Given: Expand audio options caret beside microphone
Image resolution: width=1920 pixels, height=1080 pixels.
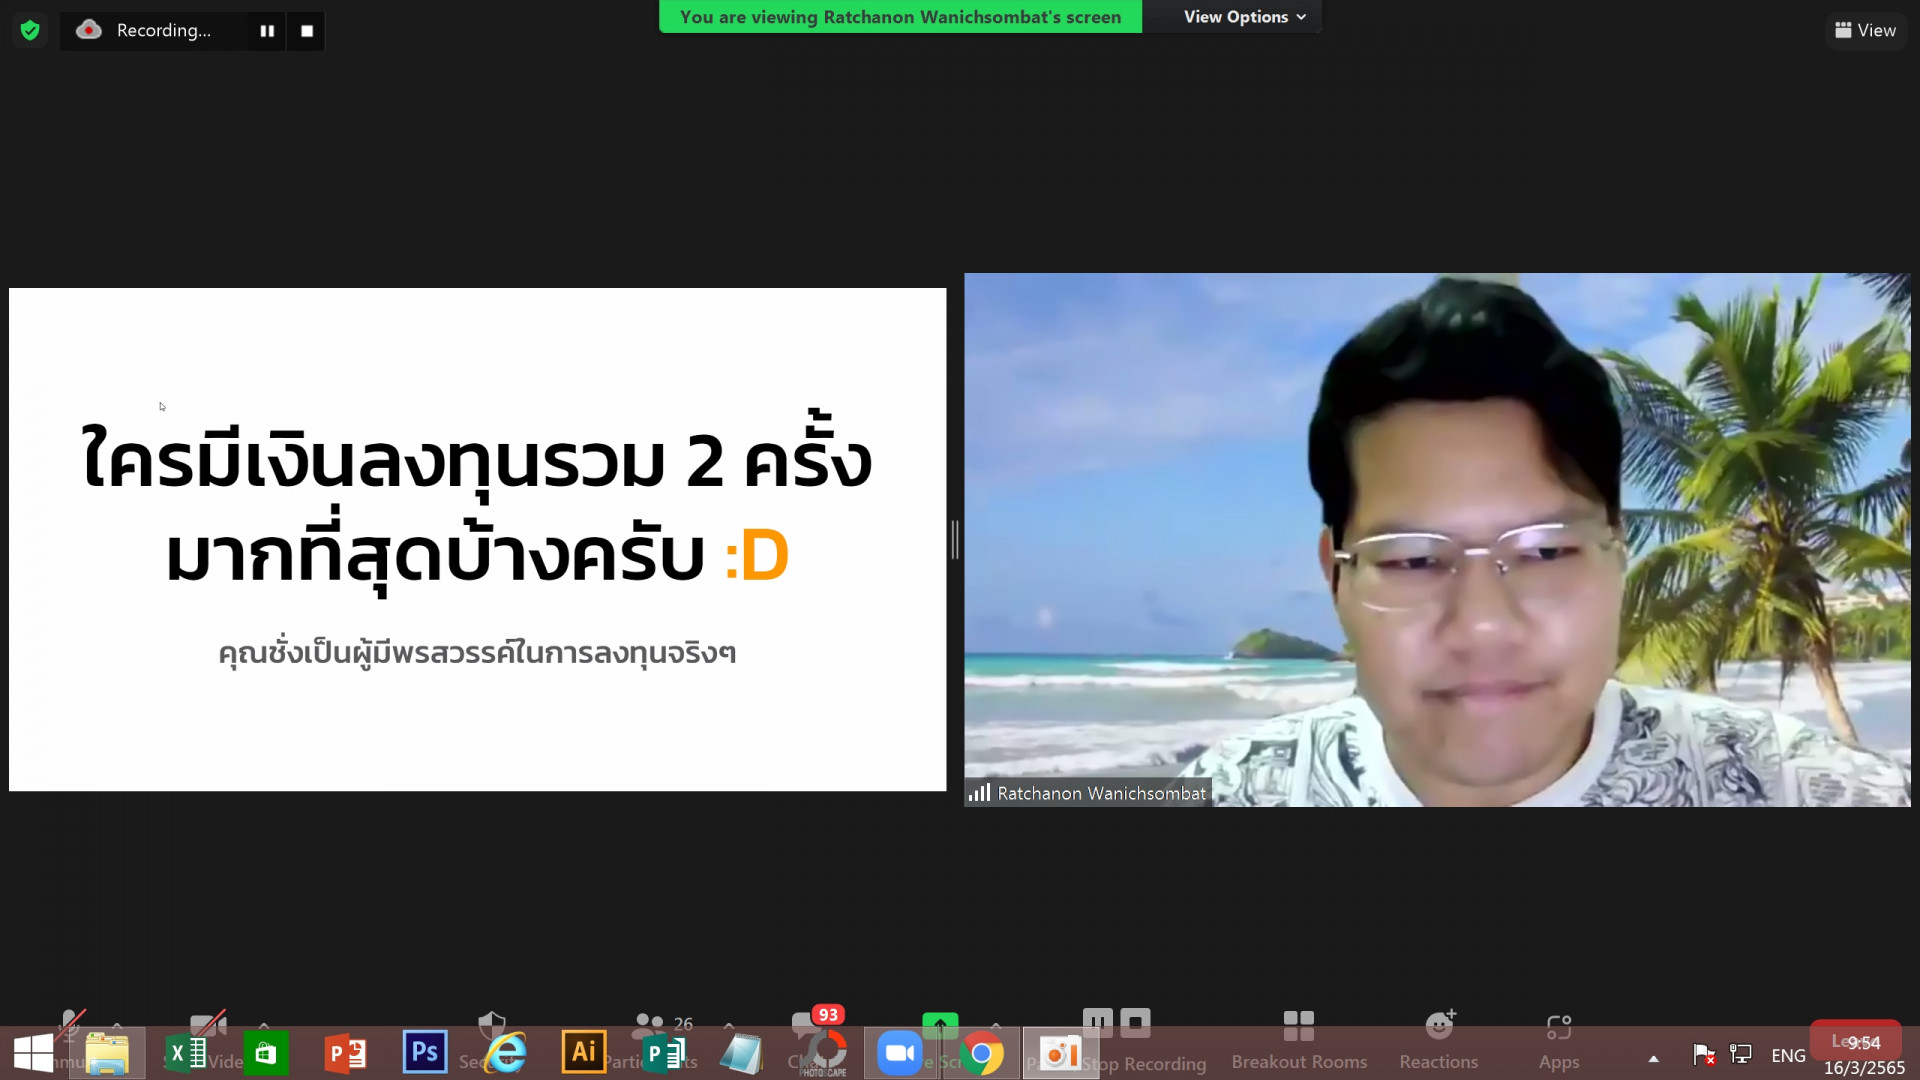Looking at the screenshot, I should click(117, 1025).
